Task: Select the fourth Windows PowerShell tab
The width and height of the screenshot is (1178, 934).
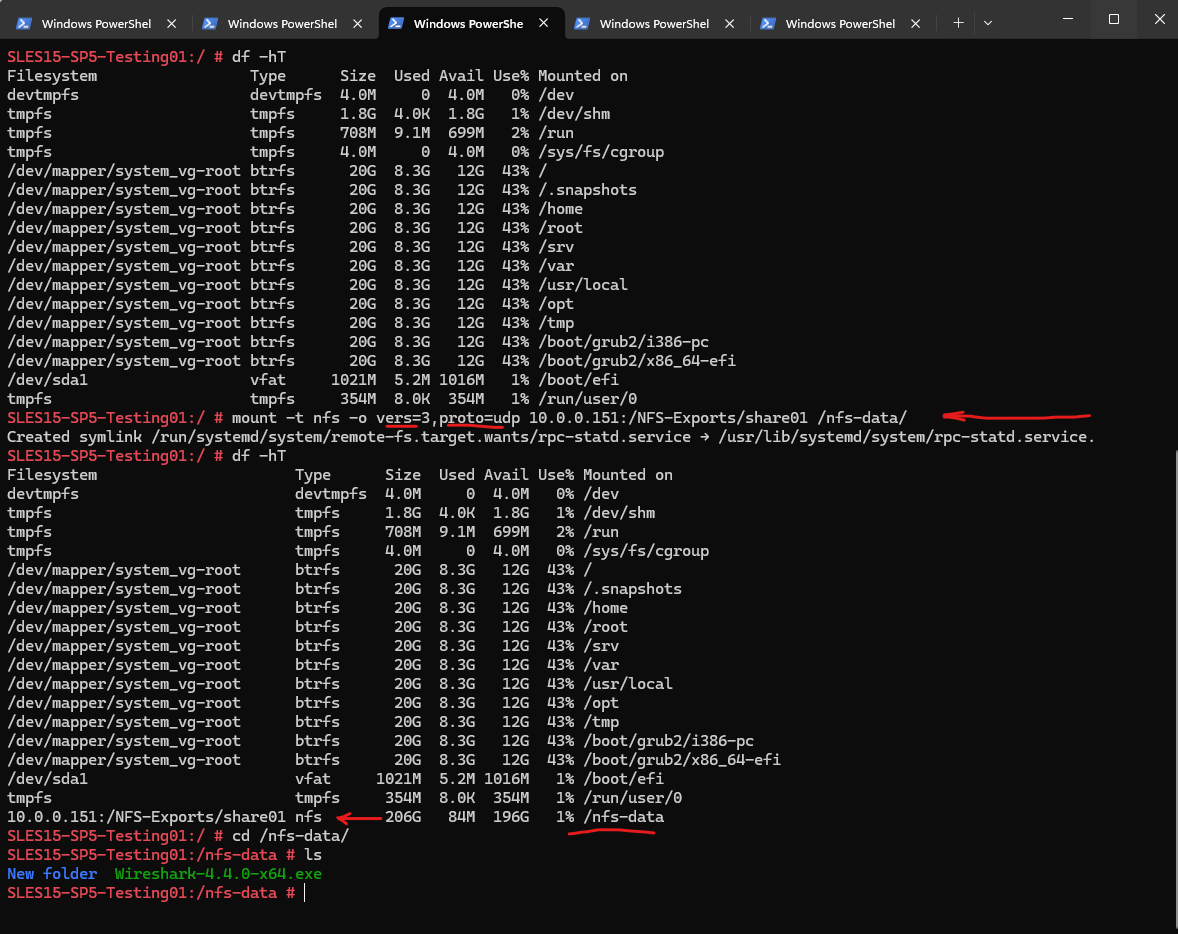Action: [654, 23]
